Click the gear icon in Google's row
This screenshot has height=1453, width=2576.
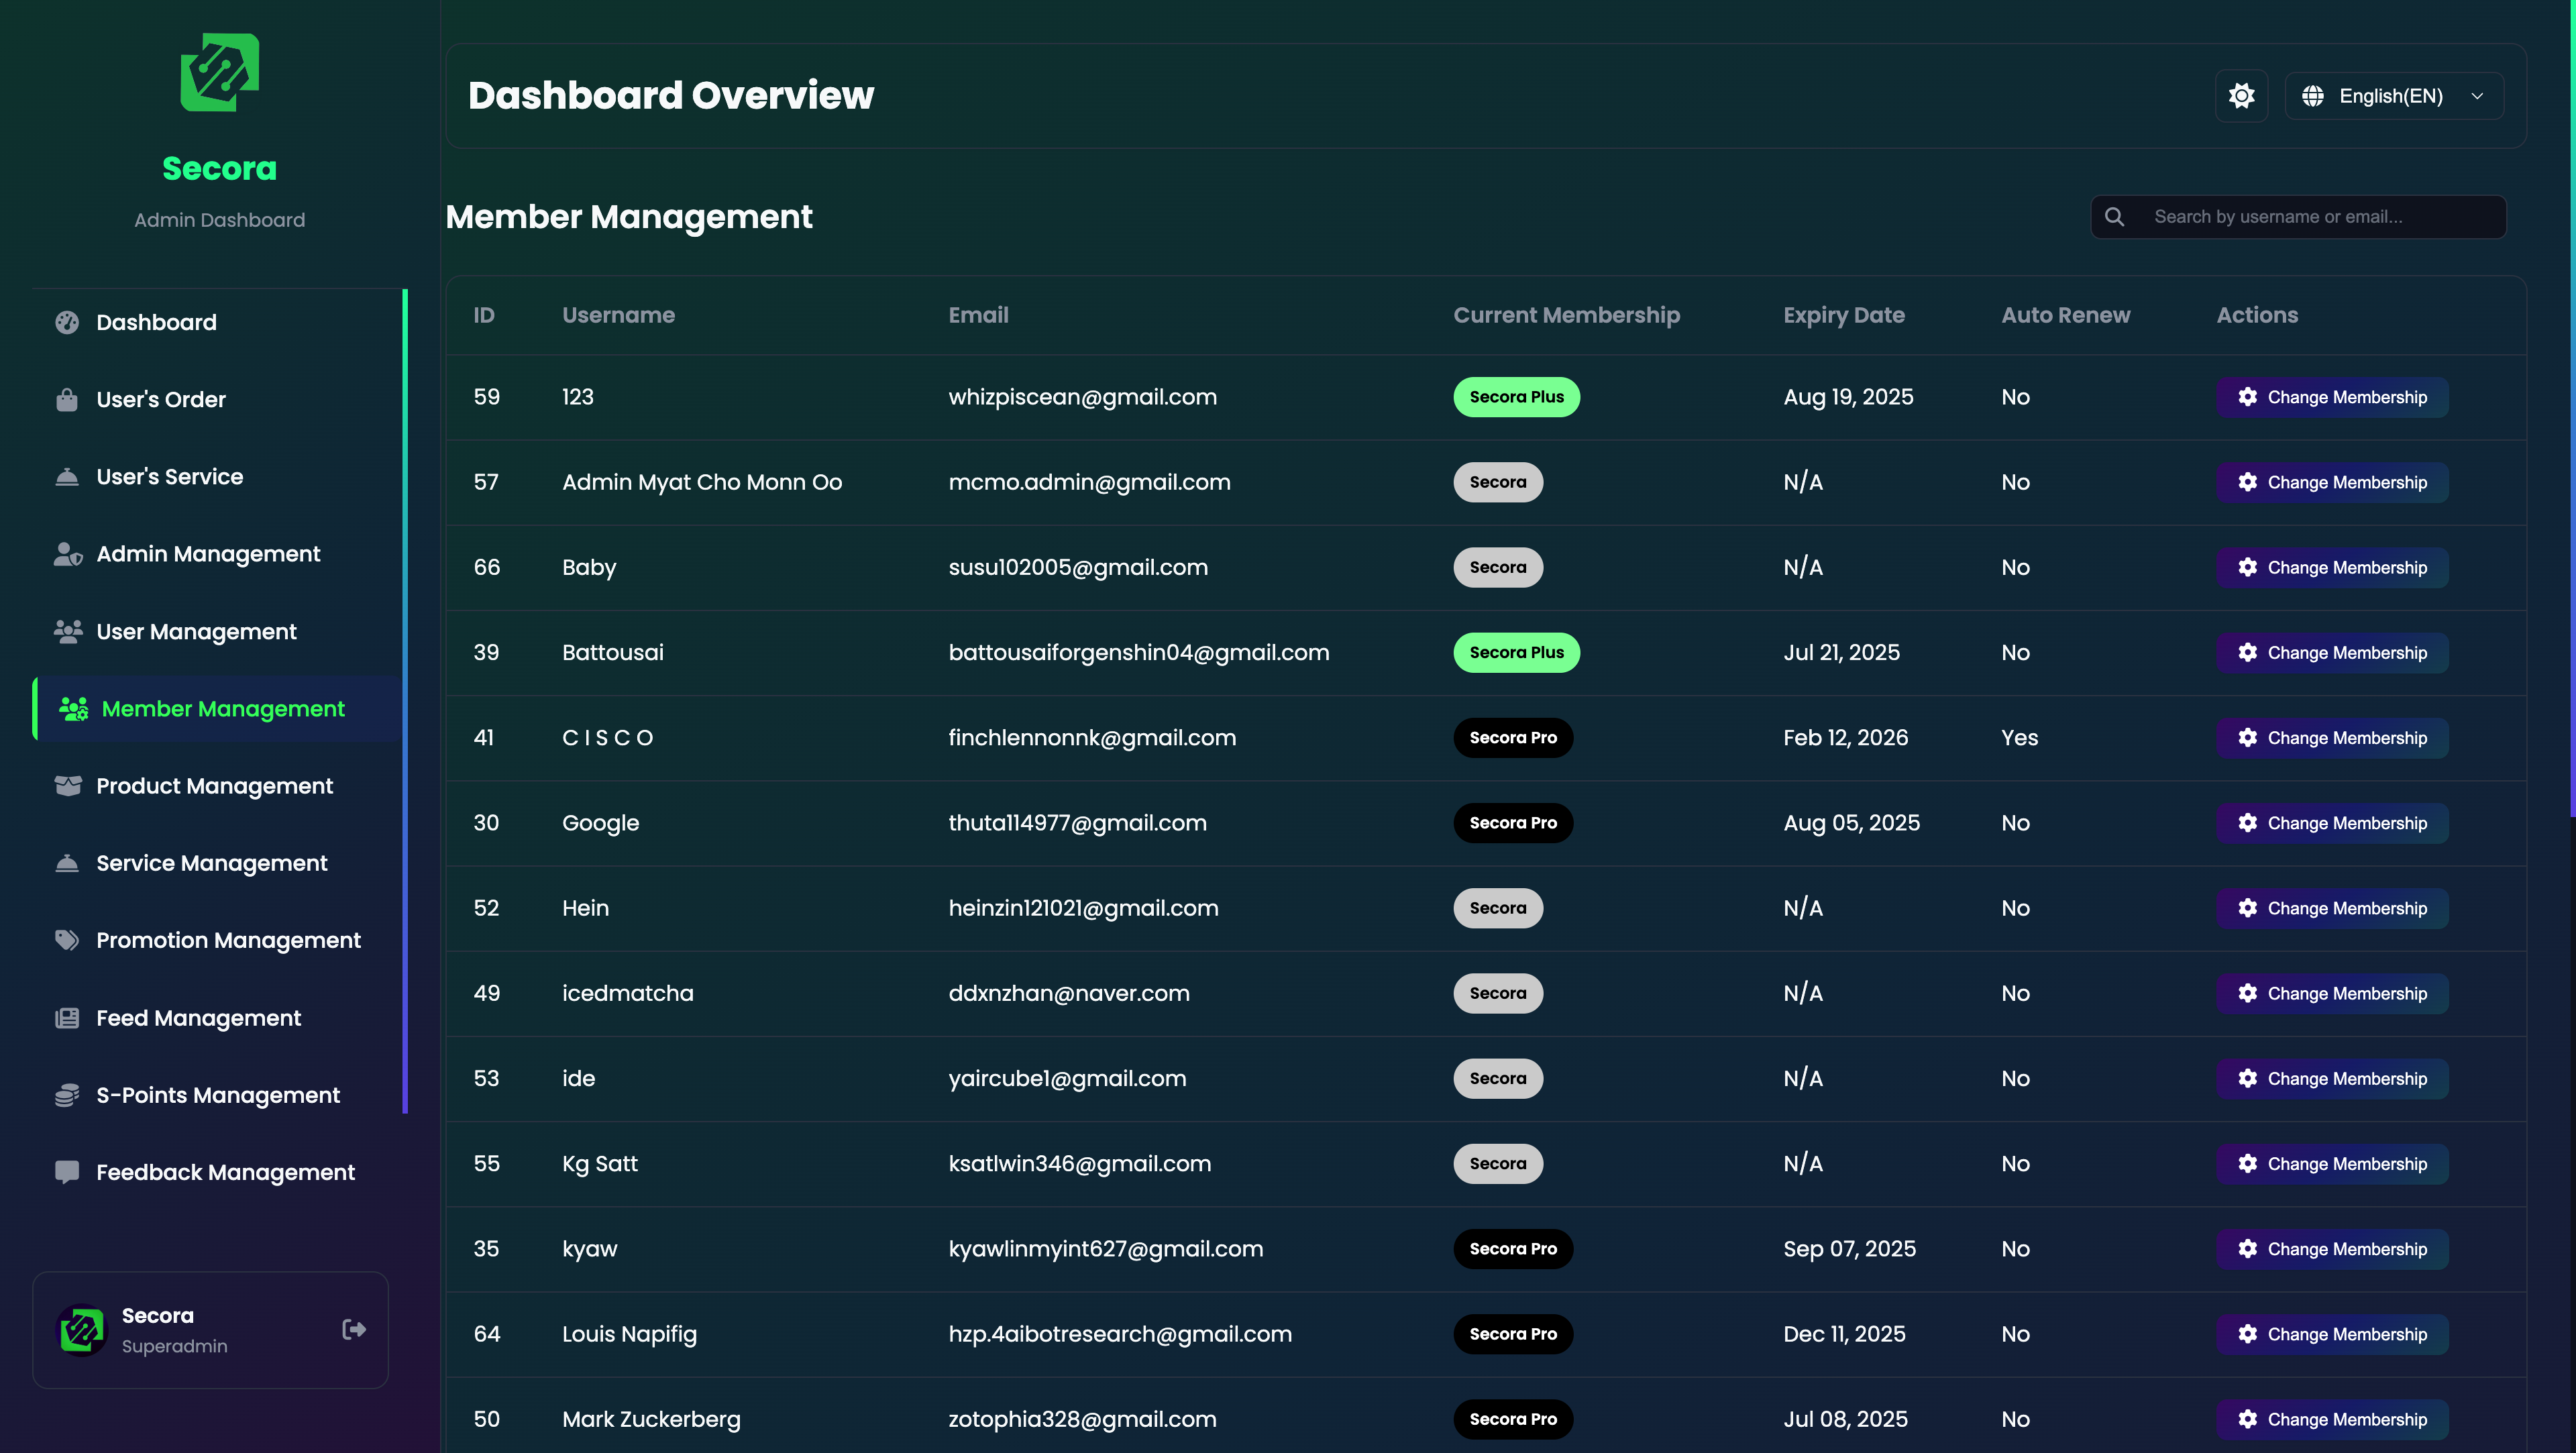tap(2247, 823)
